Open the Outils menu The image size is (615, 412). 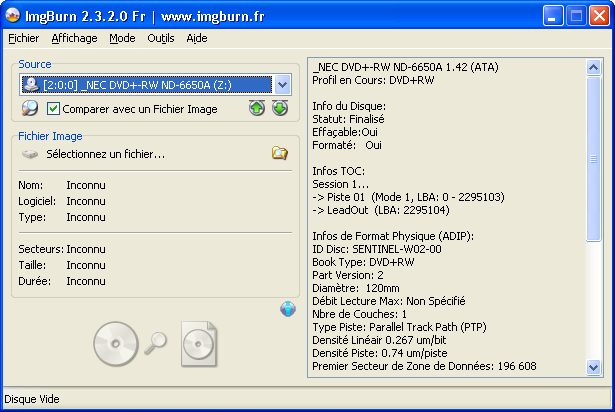click(x=160, y=38)
